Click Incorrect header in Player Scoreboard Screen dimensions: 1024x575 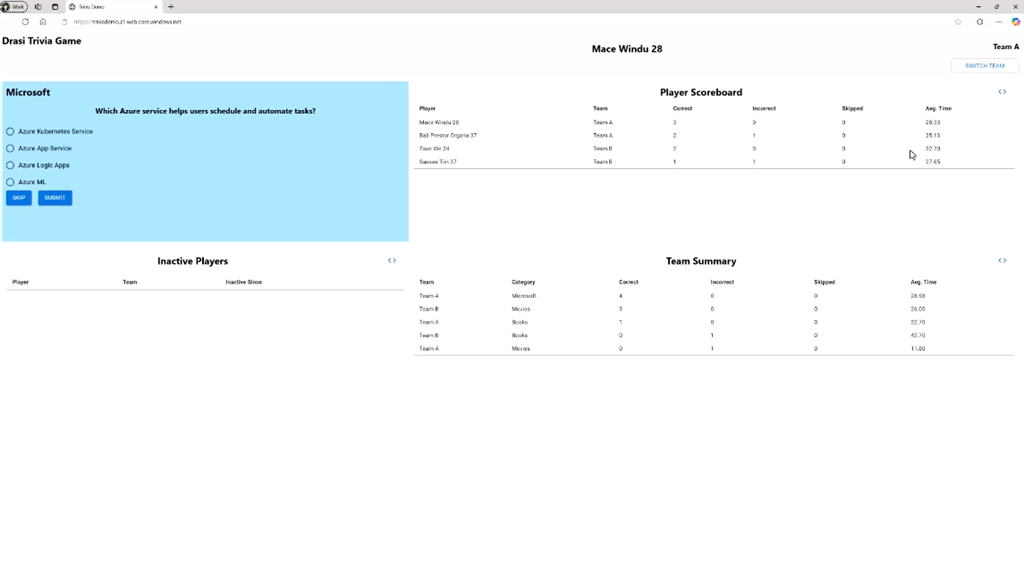point(764,108)
